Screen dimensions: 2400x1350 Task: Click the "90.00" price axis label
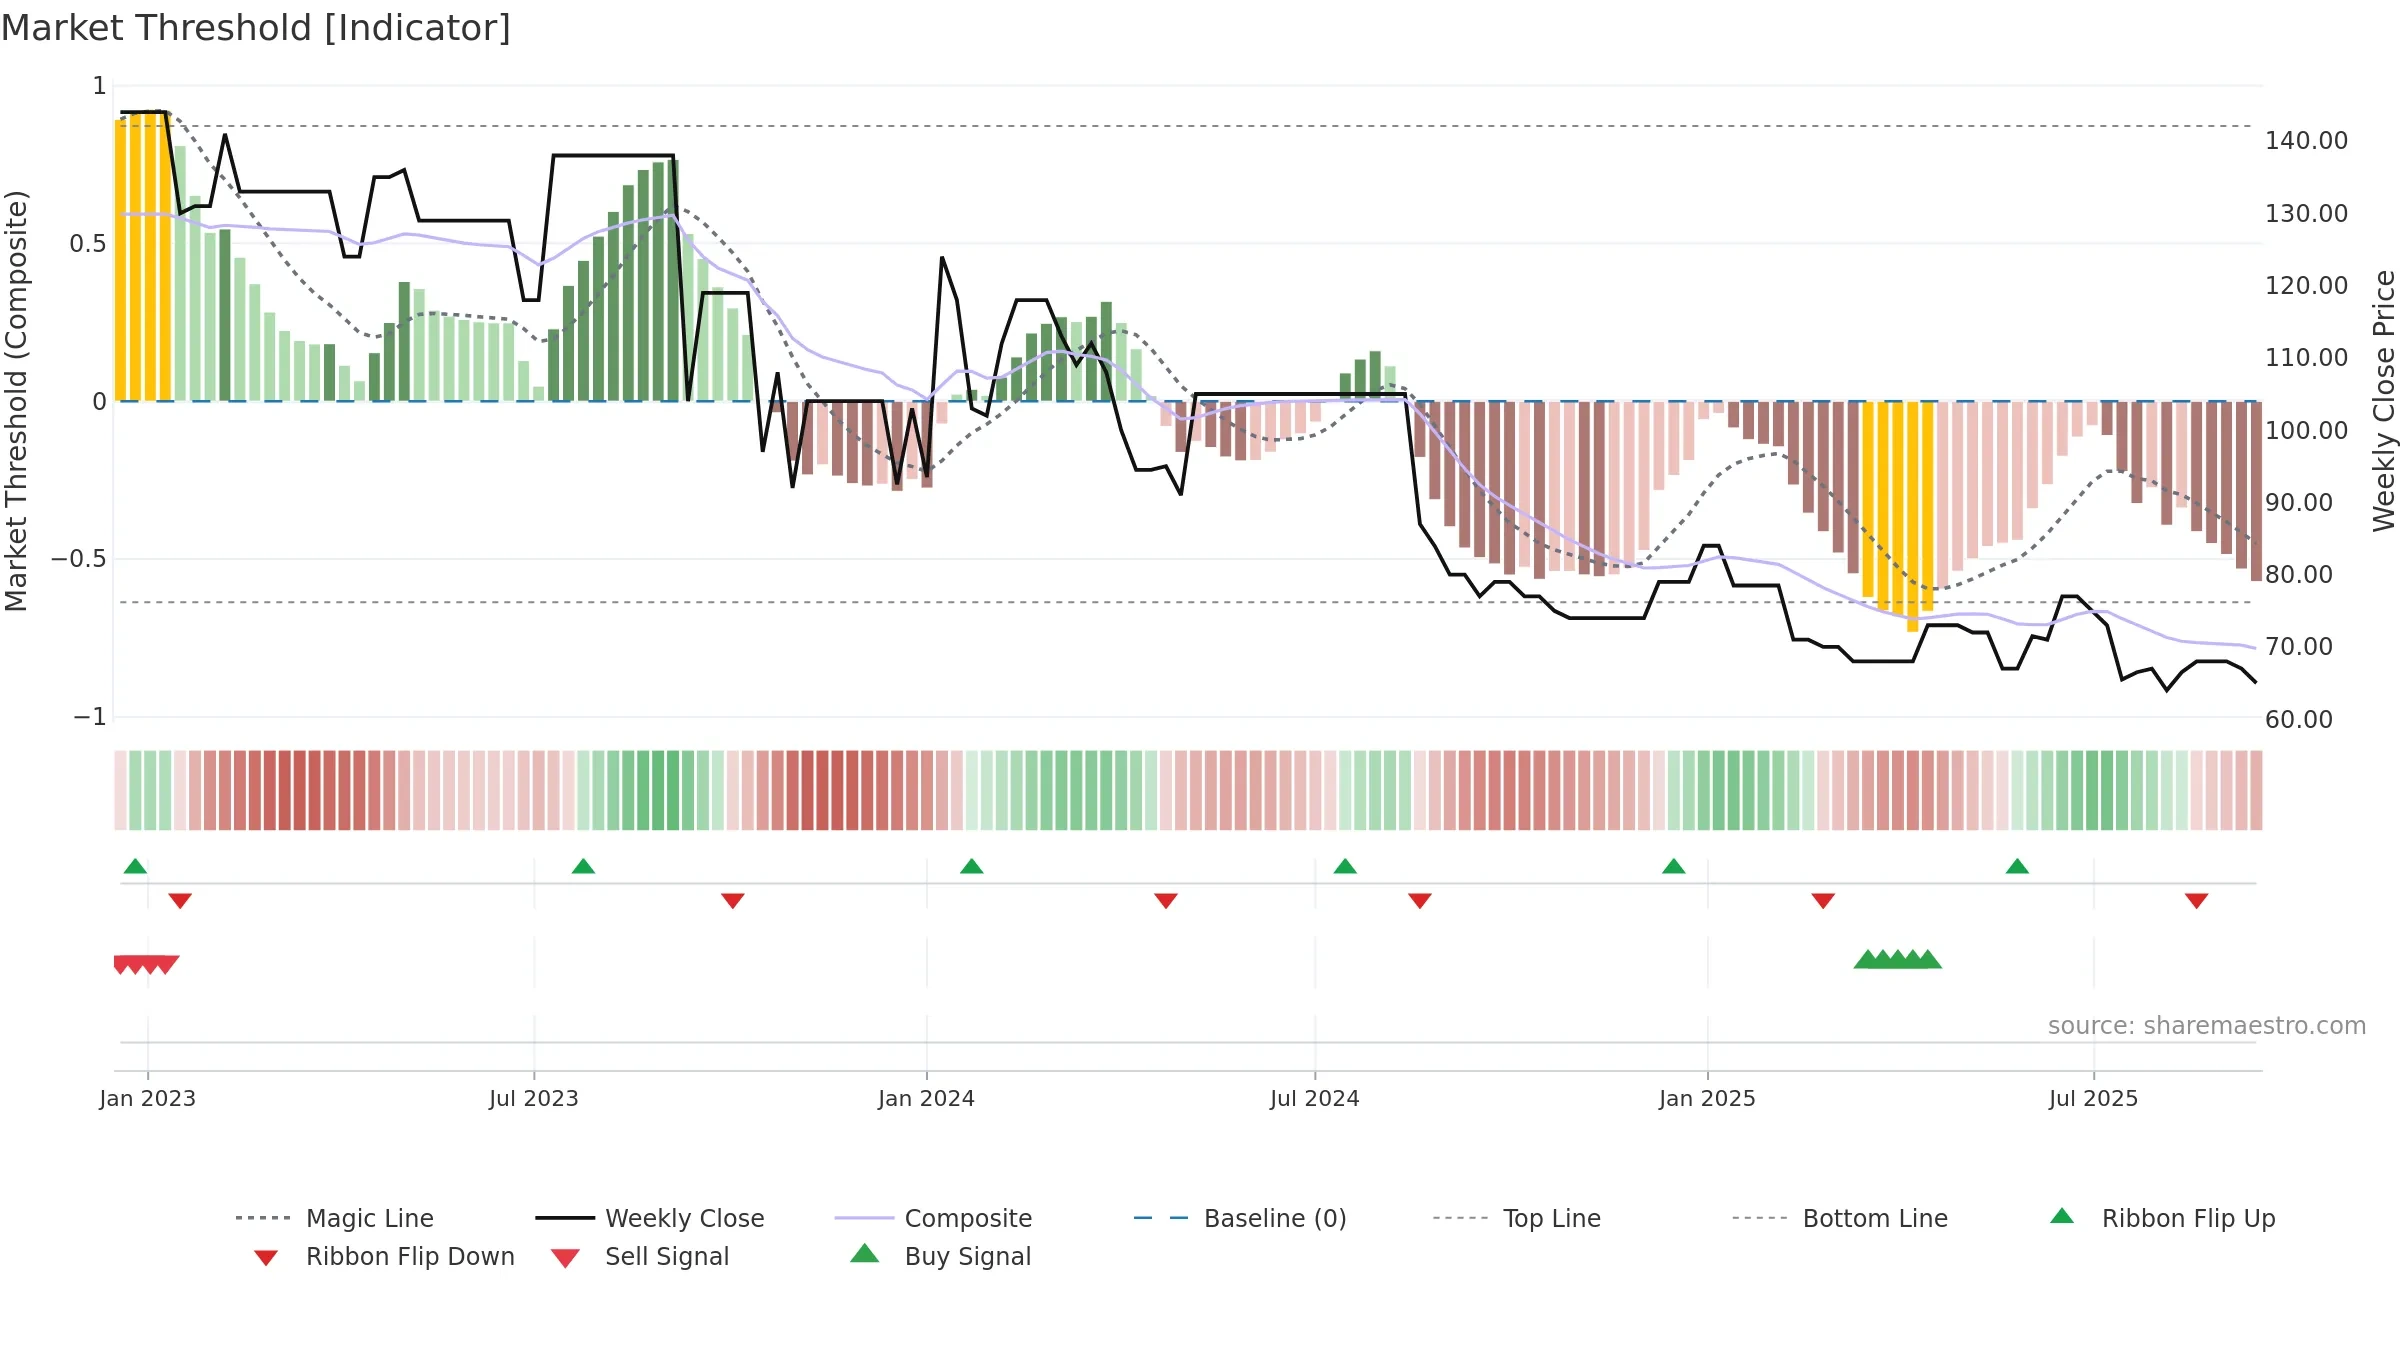[x=2299, y=503]
